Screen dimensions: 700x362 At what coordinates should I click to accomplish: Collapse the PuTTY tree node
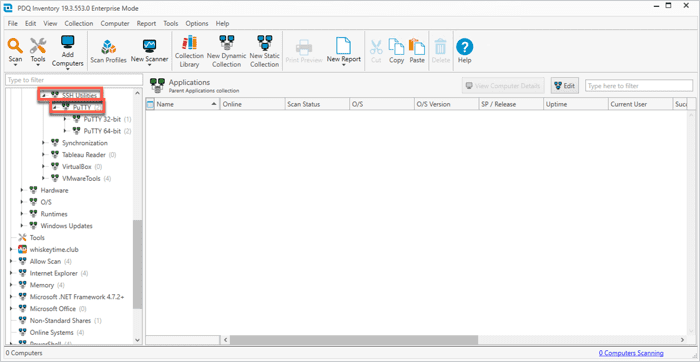click(54, 107)
